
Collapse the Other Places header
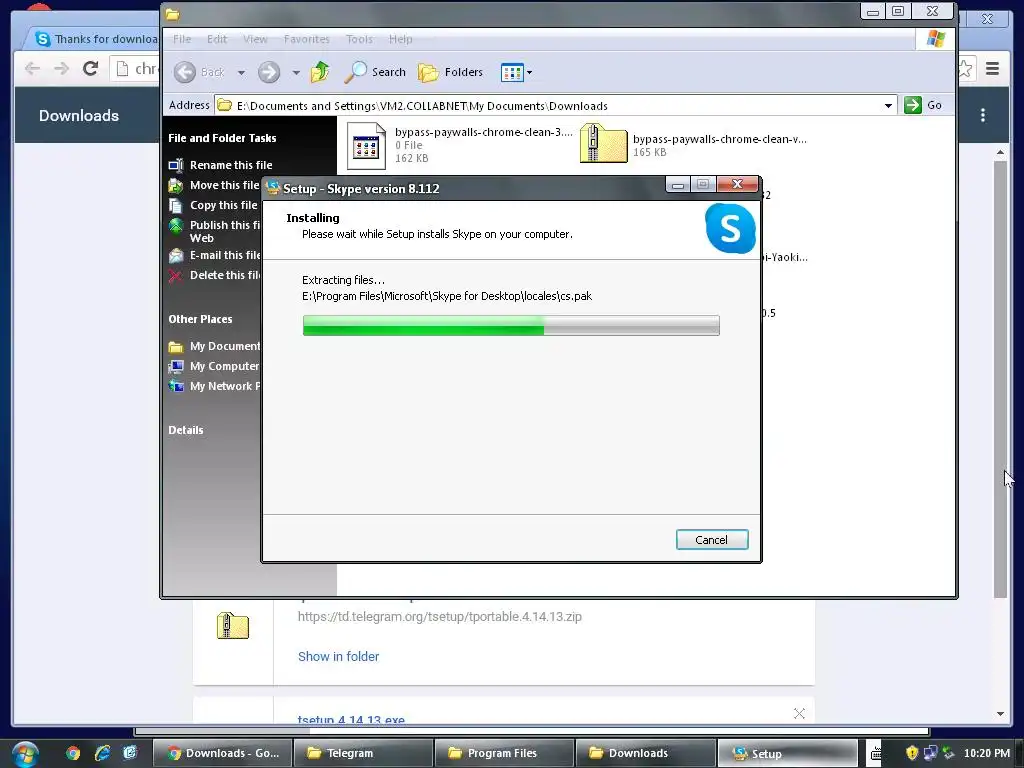click(x=200, y=319)
